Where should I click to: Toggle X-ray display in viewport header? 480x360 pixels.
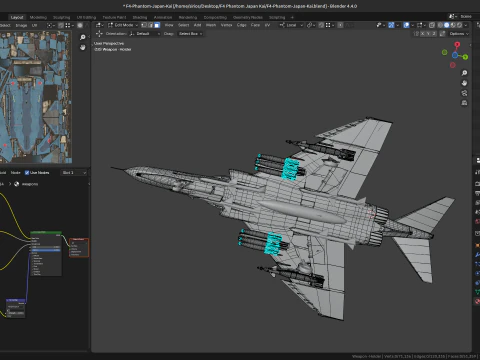(x=432, y=25)
